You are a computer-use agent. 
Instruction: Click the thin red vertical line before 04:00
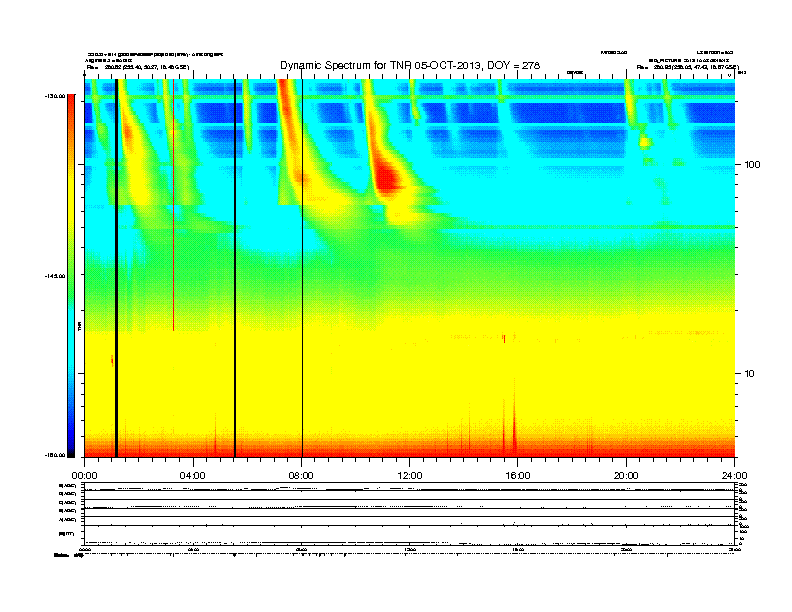173,205
